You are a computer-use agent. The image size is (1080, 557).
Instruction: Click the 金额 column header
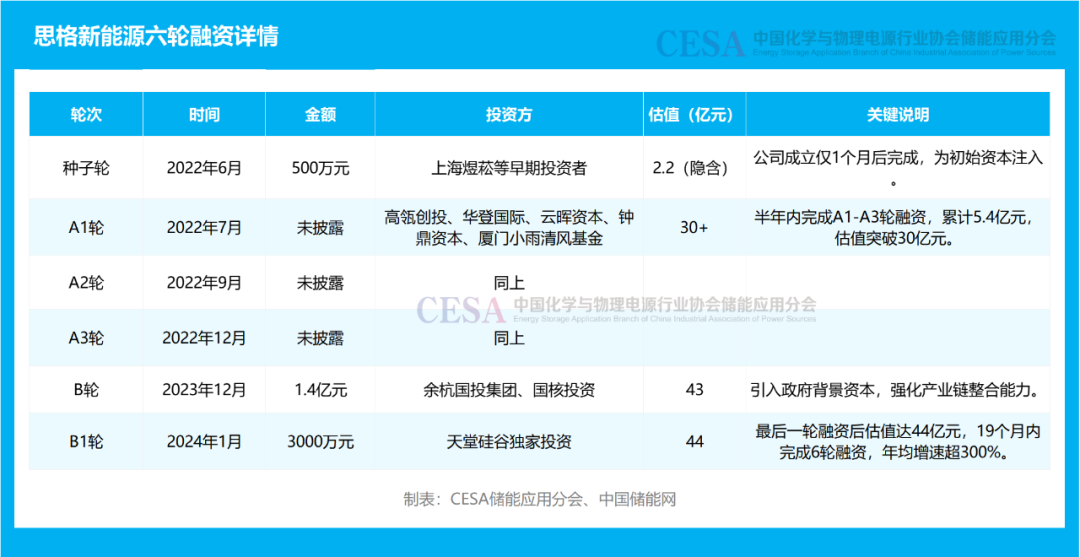(320, 115)
